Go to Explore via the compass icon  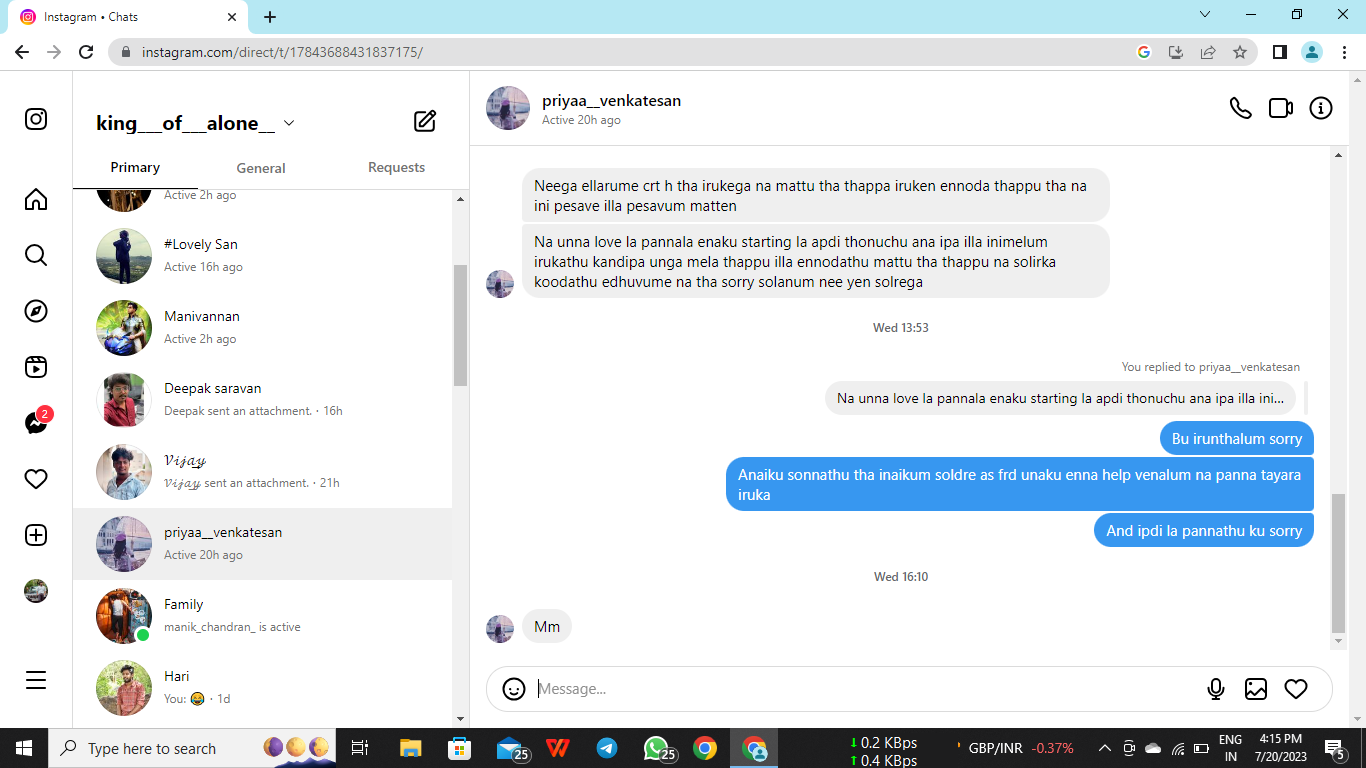[x=36, y=311]
